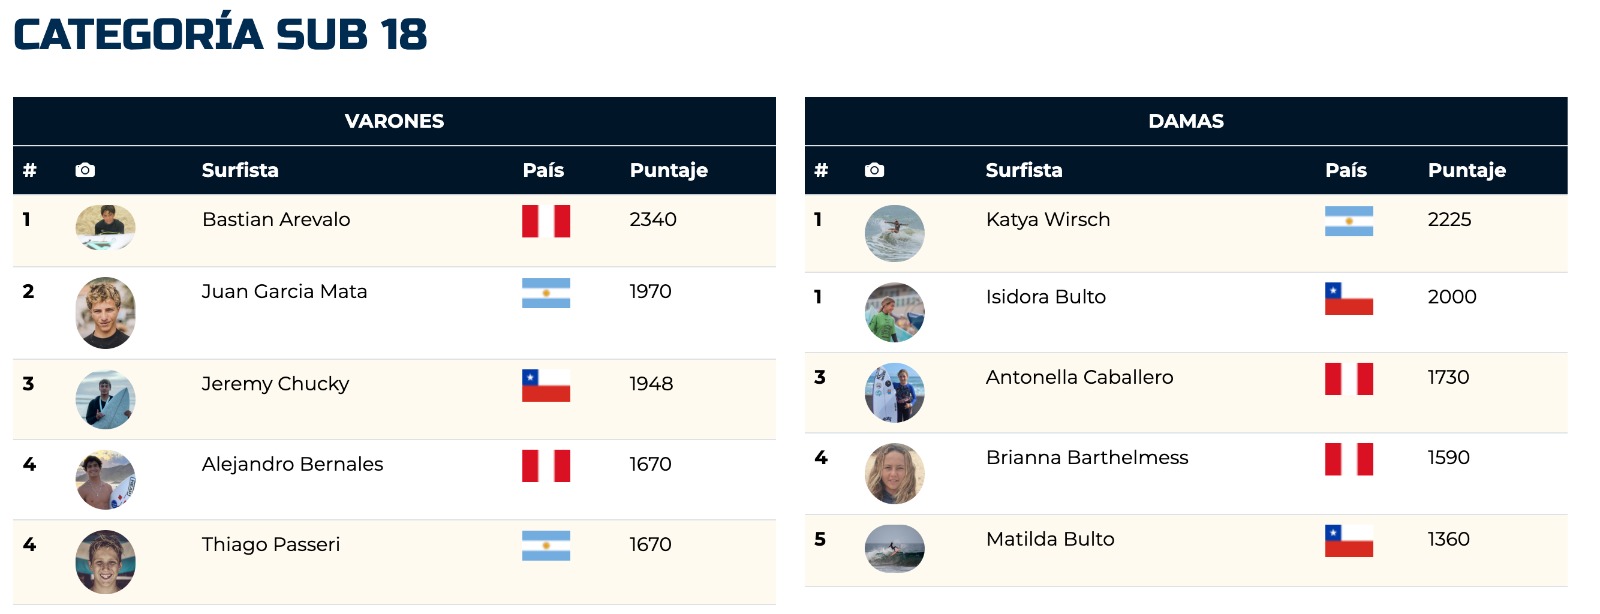1600x614 pixels.
Task: Click Katya Wirsch's Argentina flag icon
Action: [x=1348, y=221]
